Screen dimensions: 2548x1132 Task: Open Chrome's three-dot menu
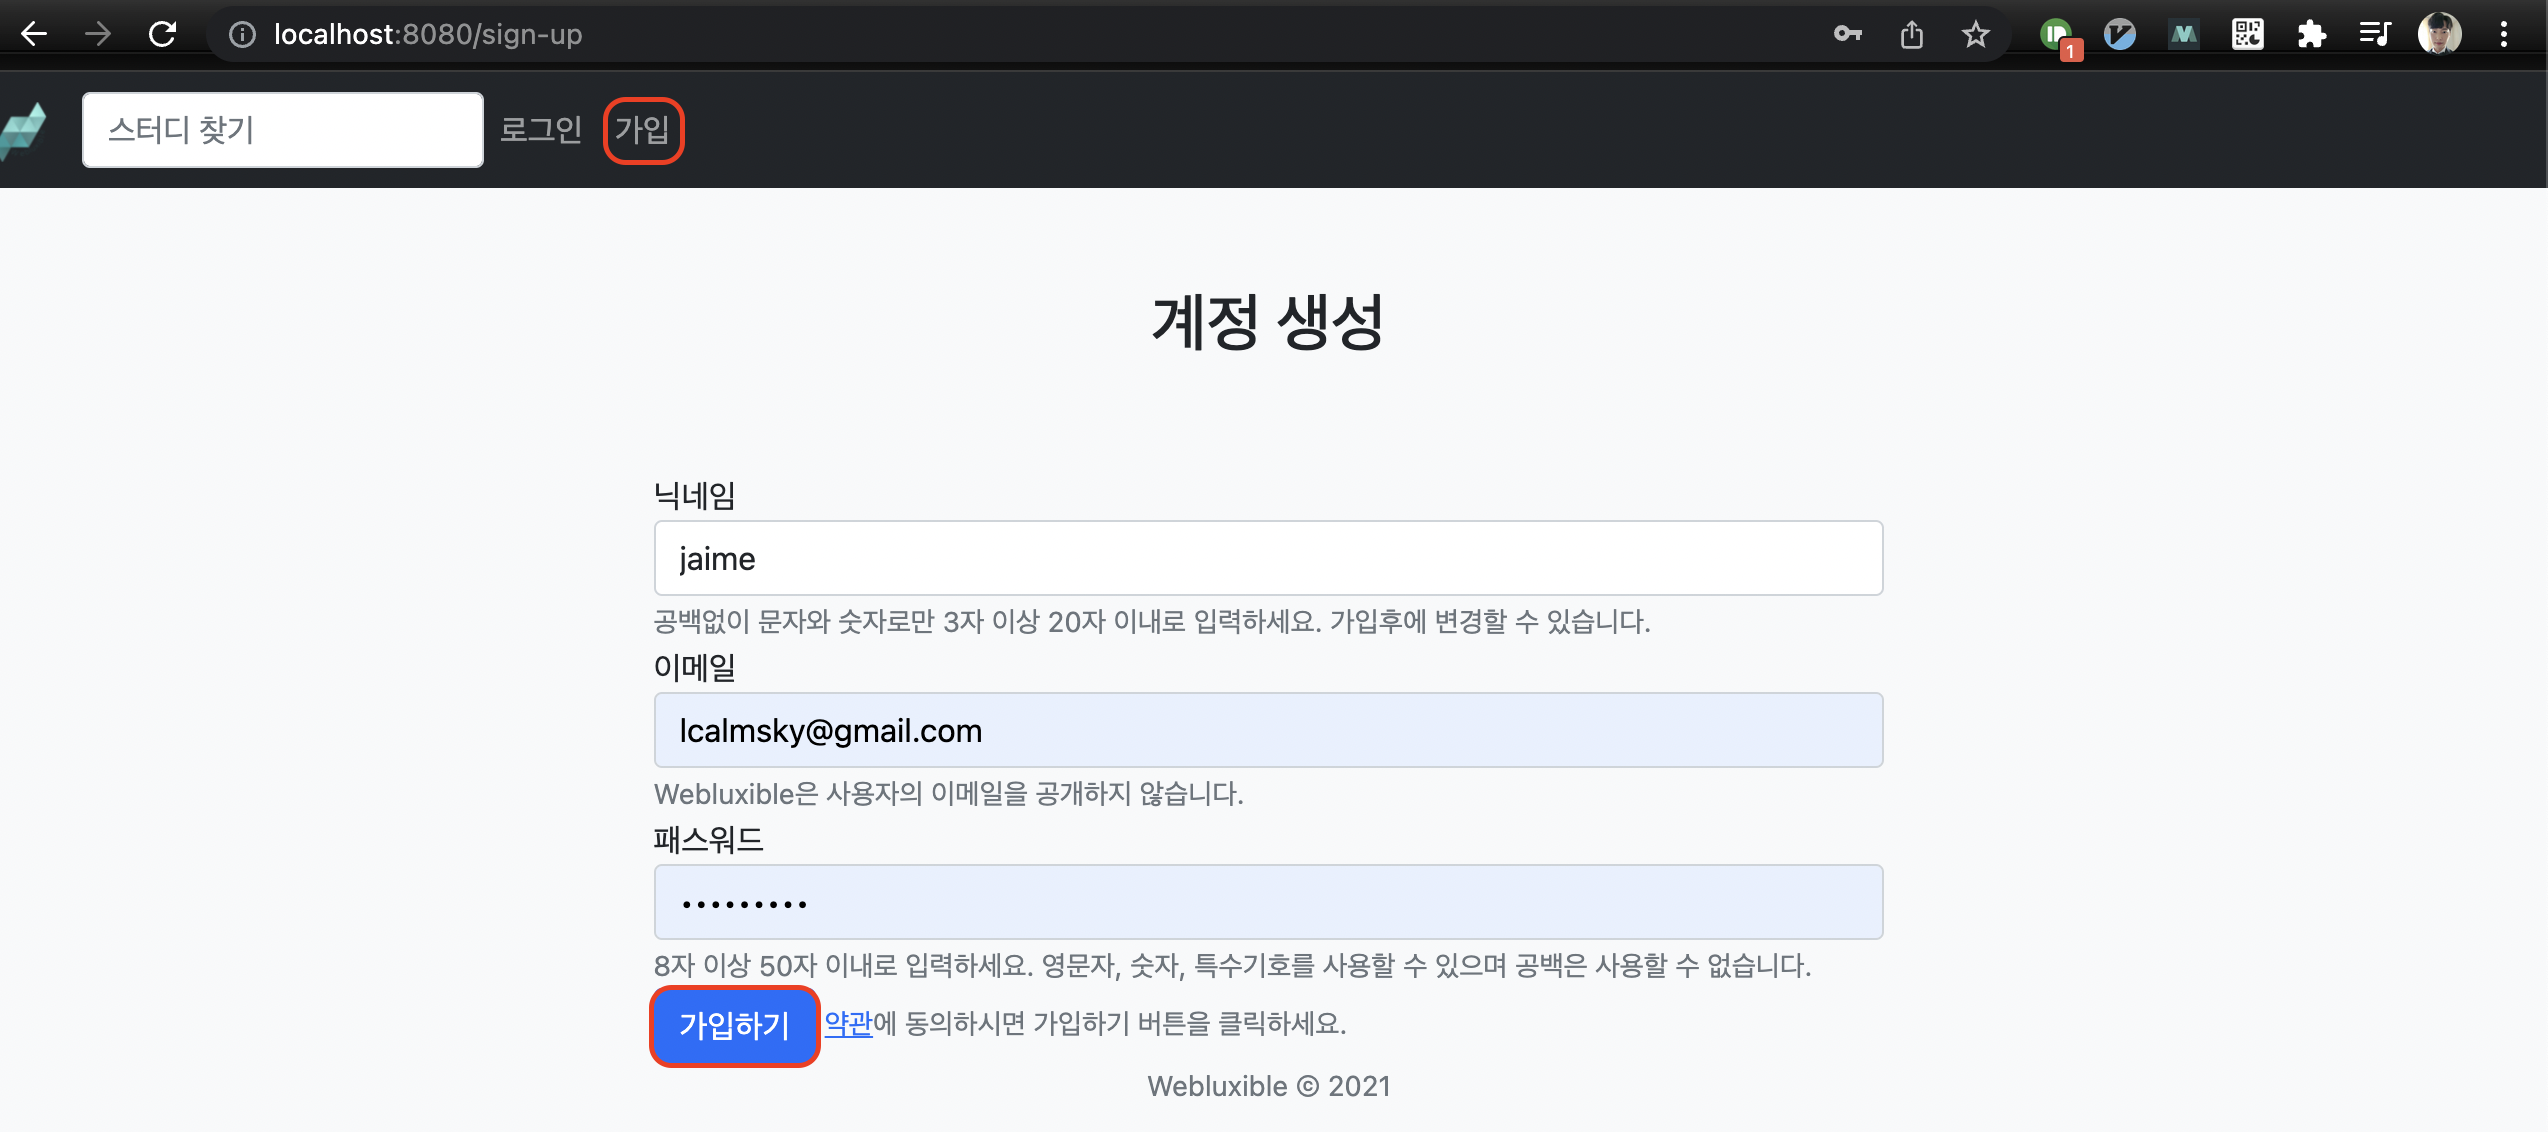(2503, 35)
